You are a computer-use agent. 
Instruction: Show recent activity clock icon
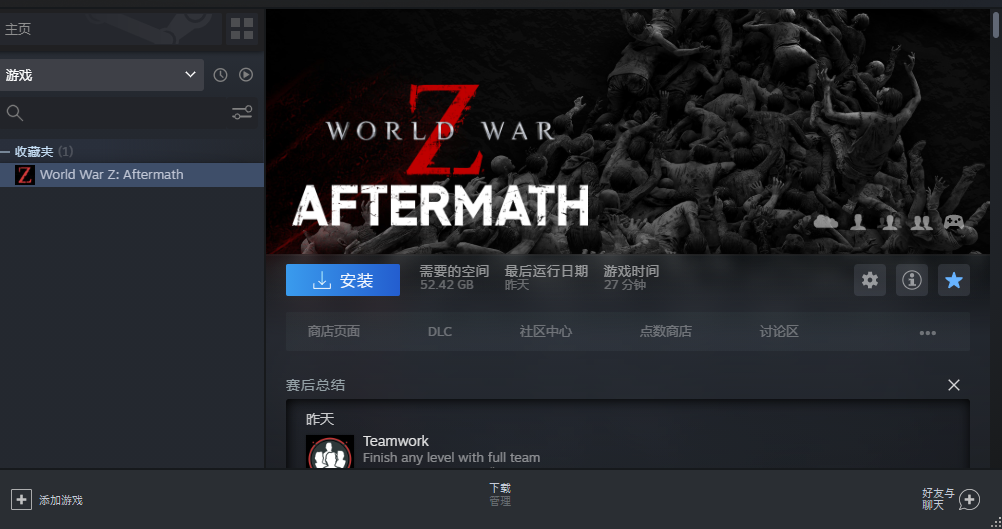coord(220,75)
